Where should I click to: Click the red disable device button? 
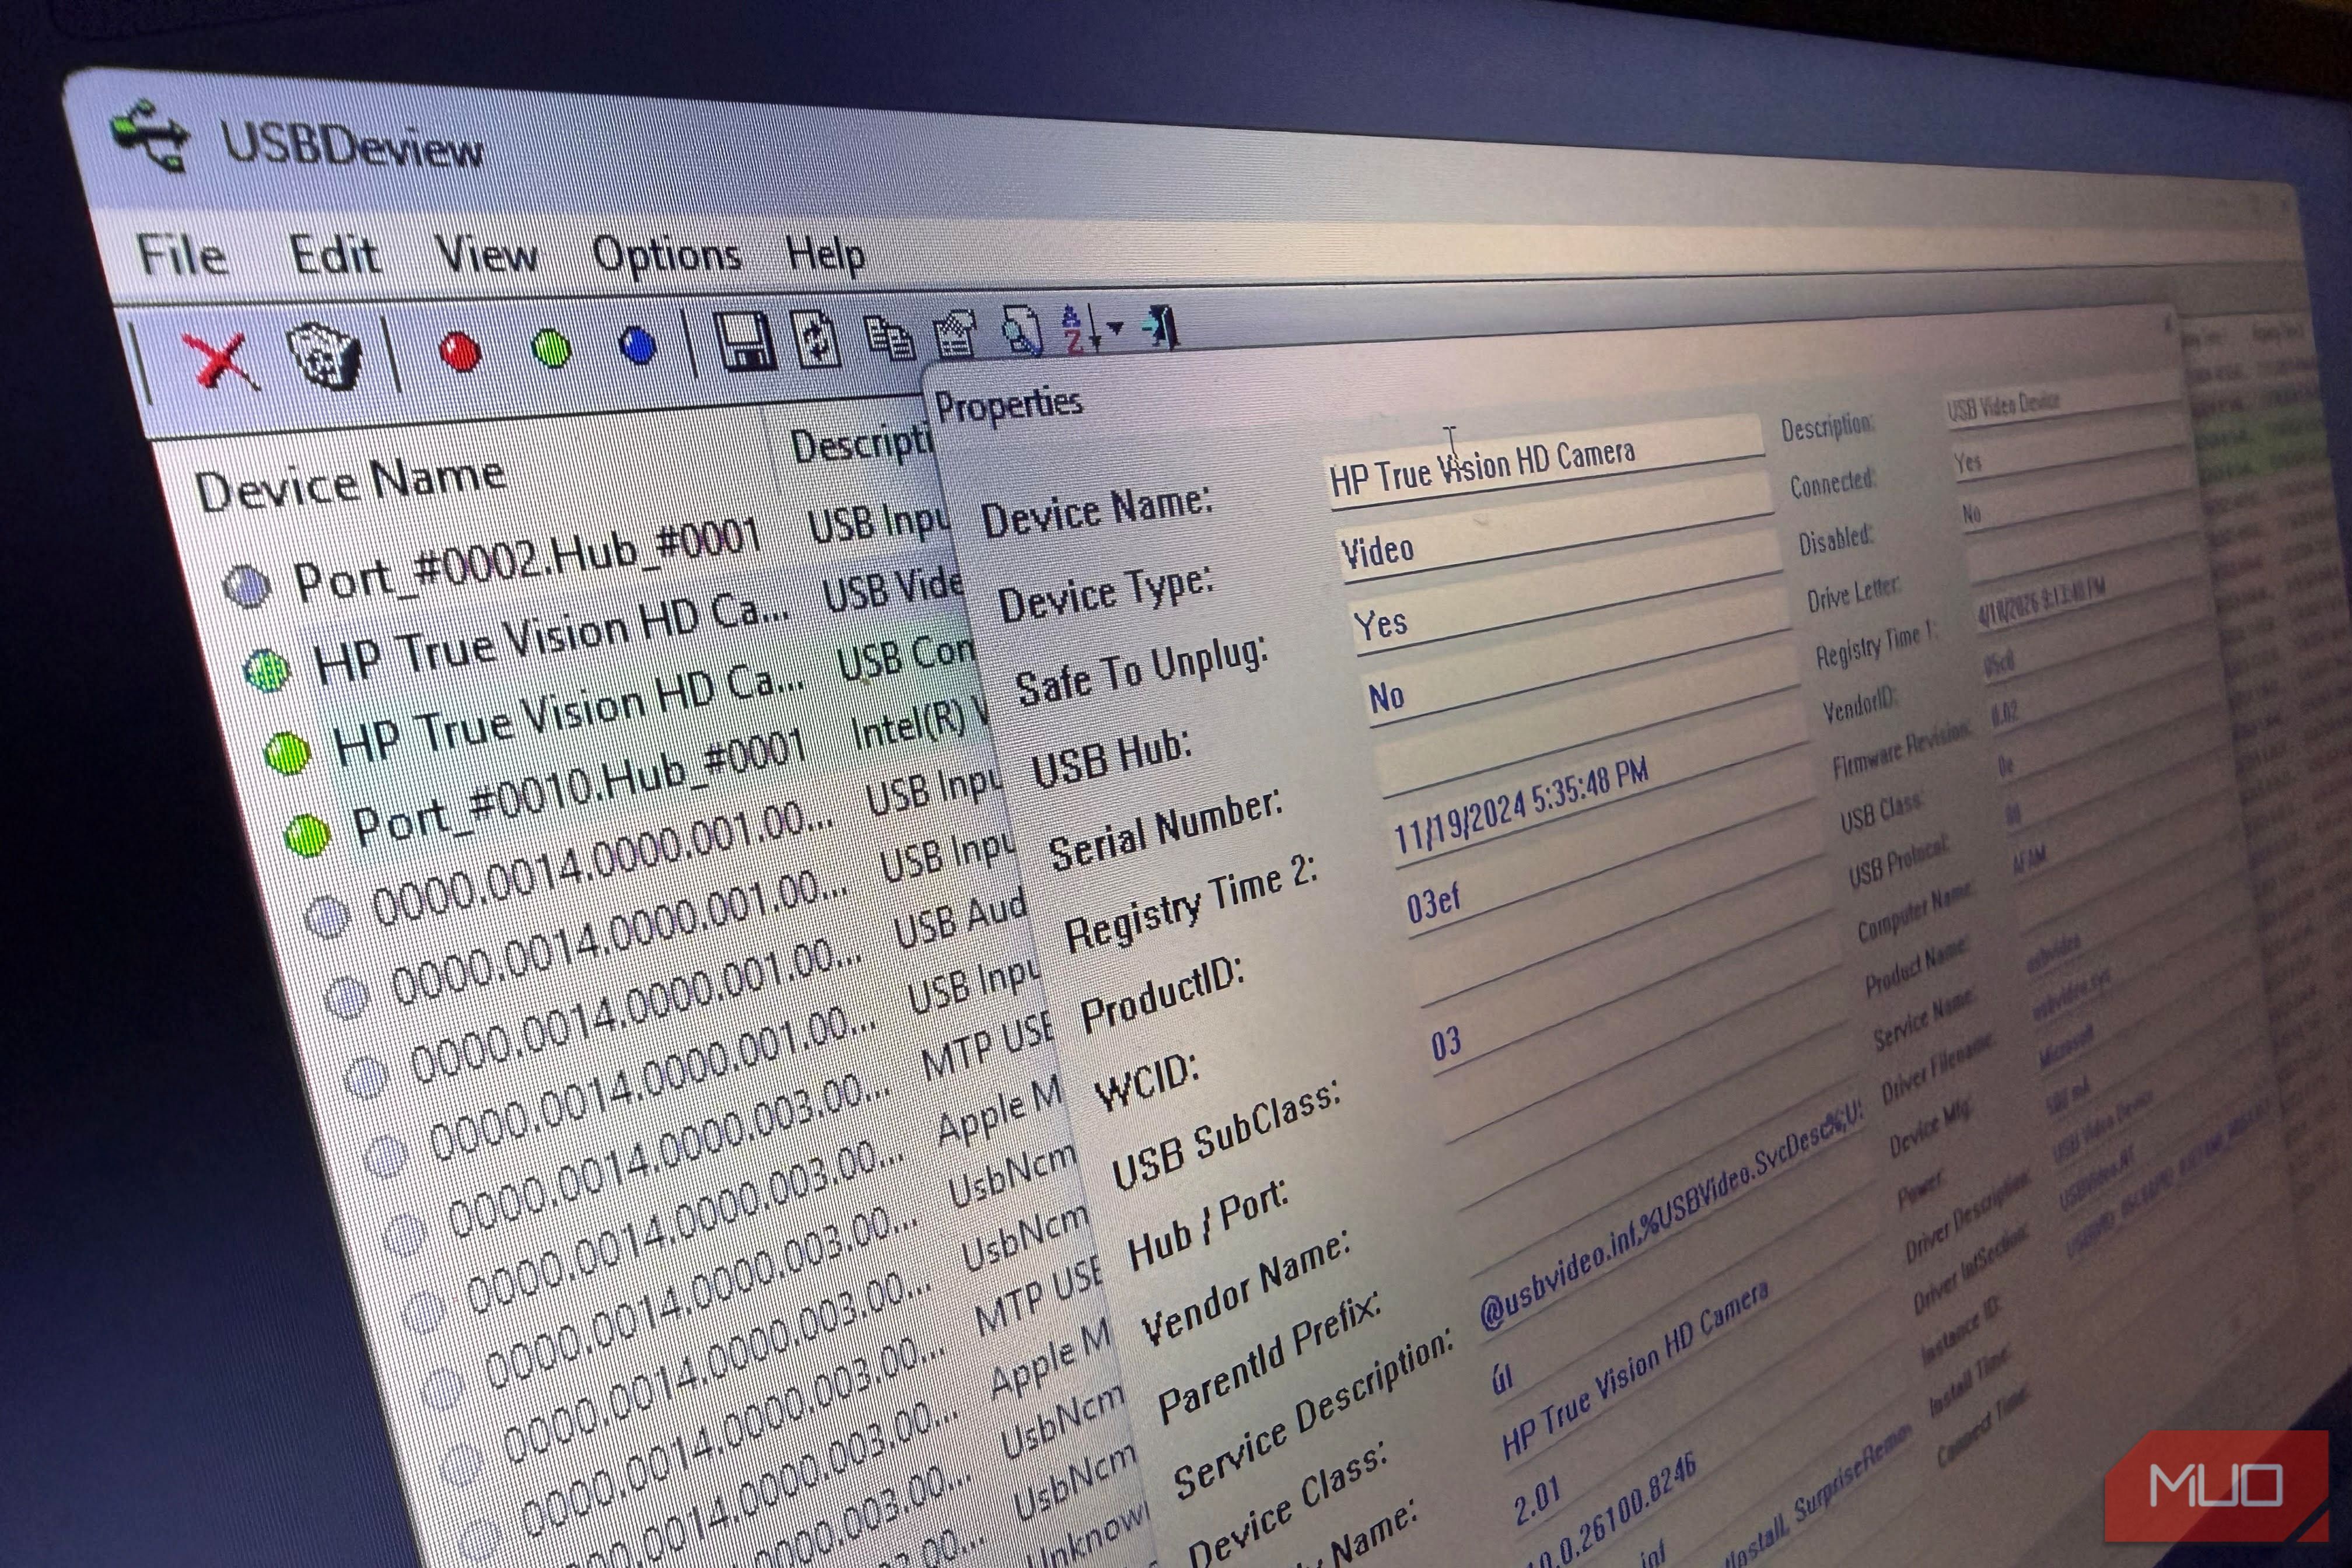(x=459, y=351)
